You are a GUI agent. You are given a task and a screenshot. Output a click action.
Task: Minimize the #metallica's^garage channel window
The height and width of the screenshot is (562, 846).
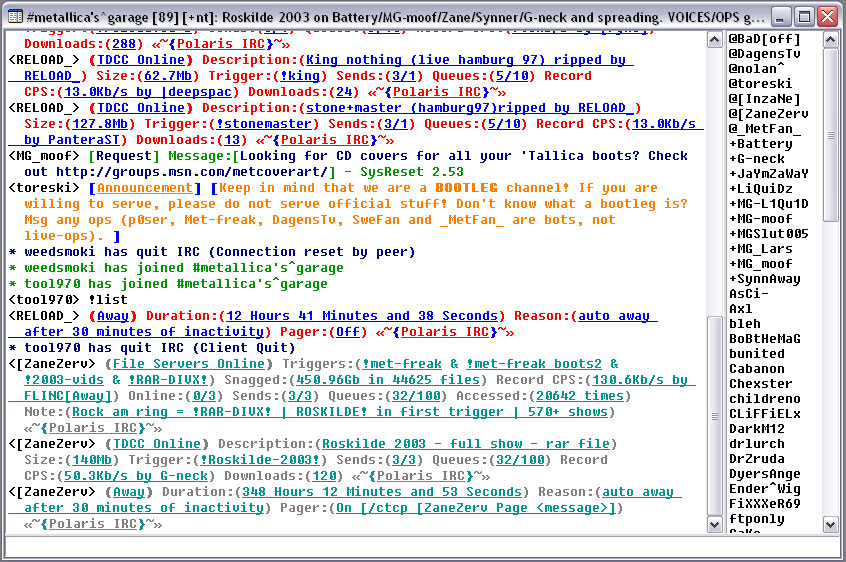tap(779, 17)
